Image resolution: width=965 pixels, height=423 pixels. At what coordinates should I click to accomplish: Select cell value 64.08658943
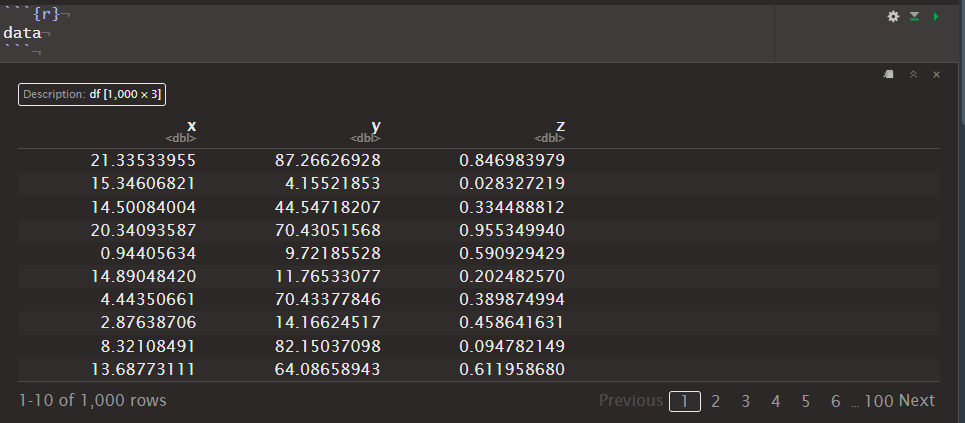click(327, 369)
